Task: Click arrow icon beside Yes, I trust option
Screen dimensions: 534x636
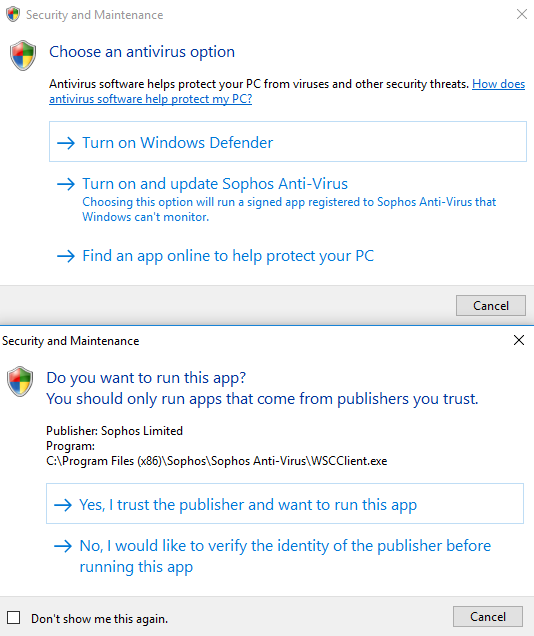Action: pyautogui.click(x=63, y=505)
